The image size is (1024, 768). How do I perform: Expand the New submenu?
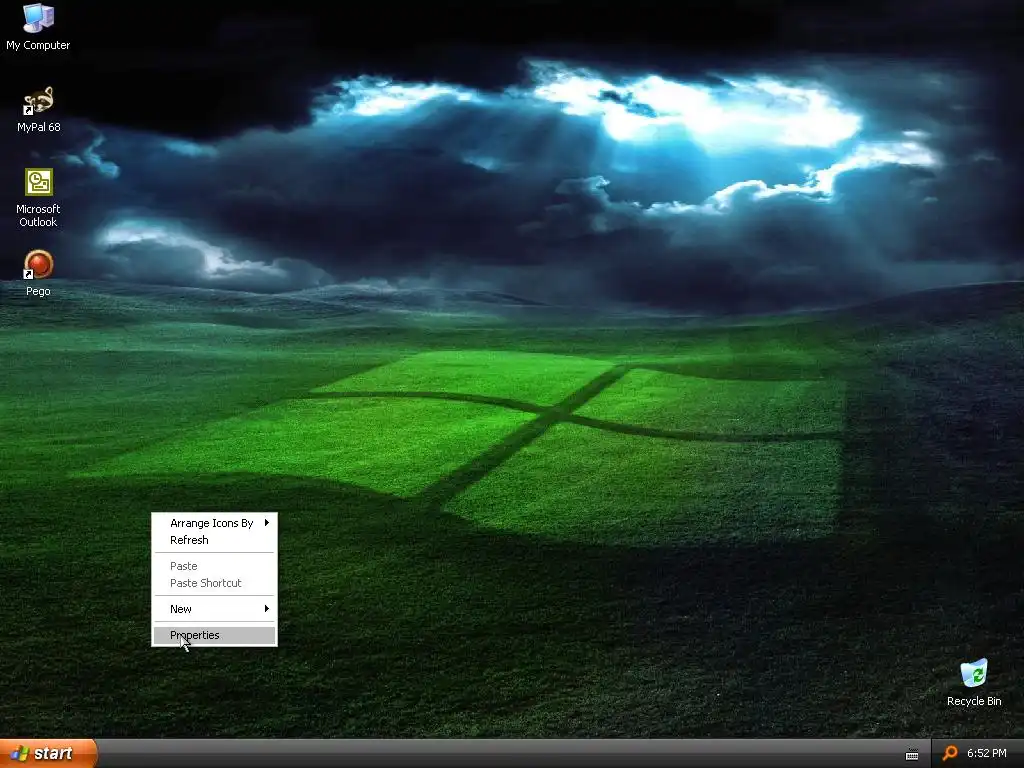pos(214,609)
